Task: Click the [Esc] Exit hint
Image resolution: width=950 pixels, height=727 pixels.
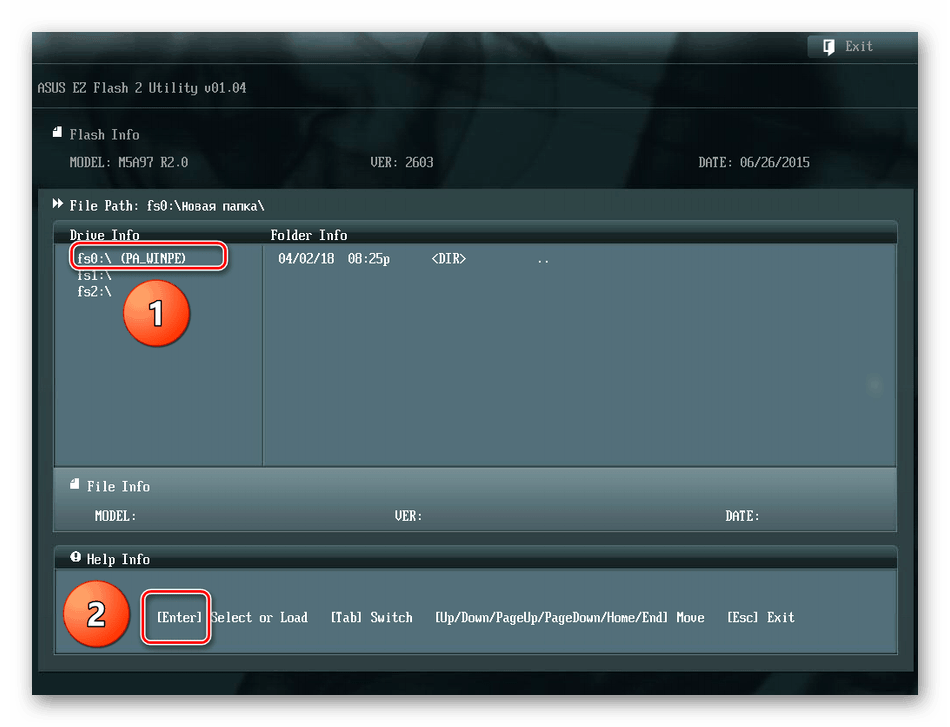Action: click(761, 617)
